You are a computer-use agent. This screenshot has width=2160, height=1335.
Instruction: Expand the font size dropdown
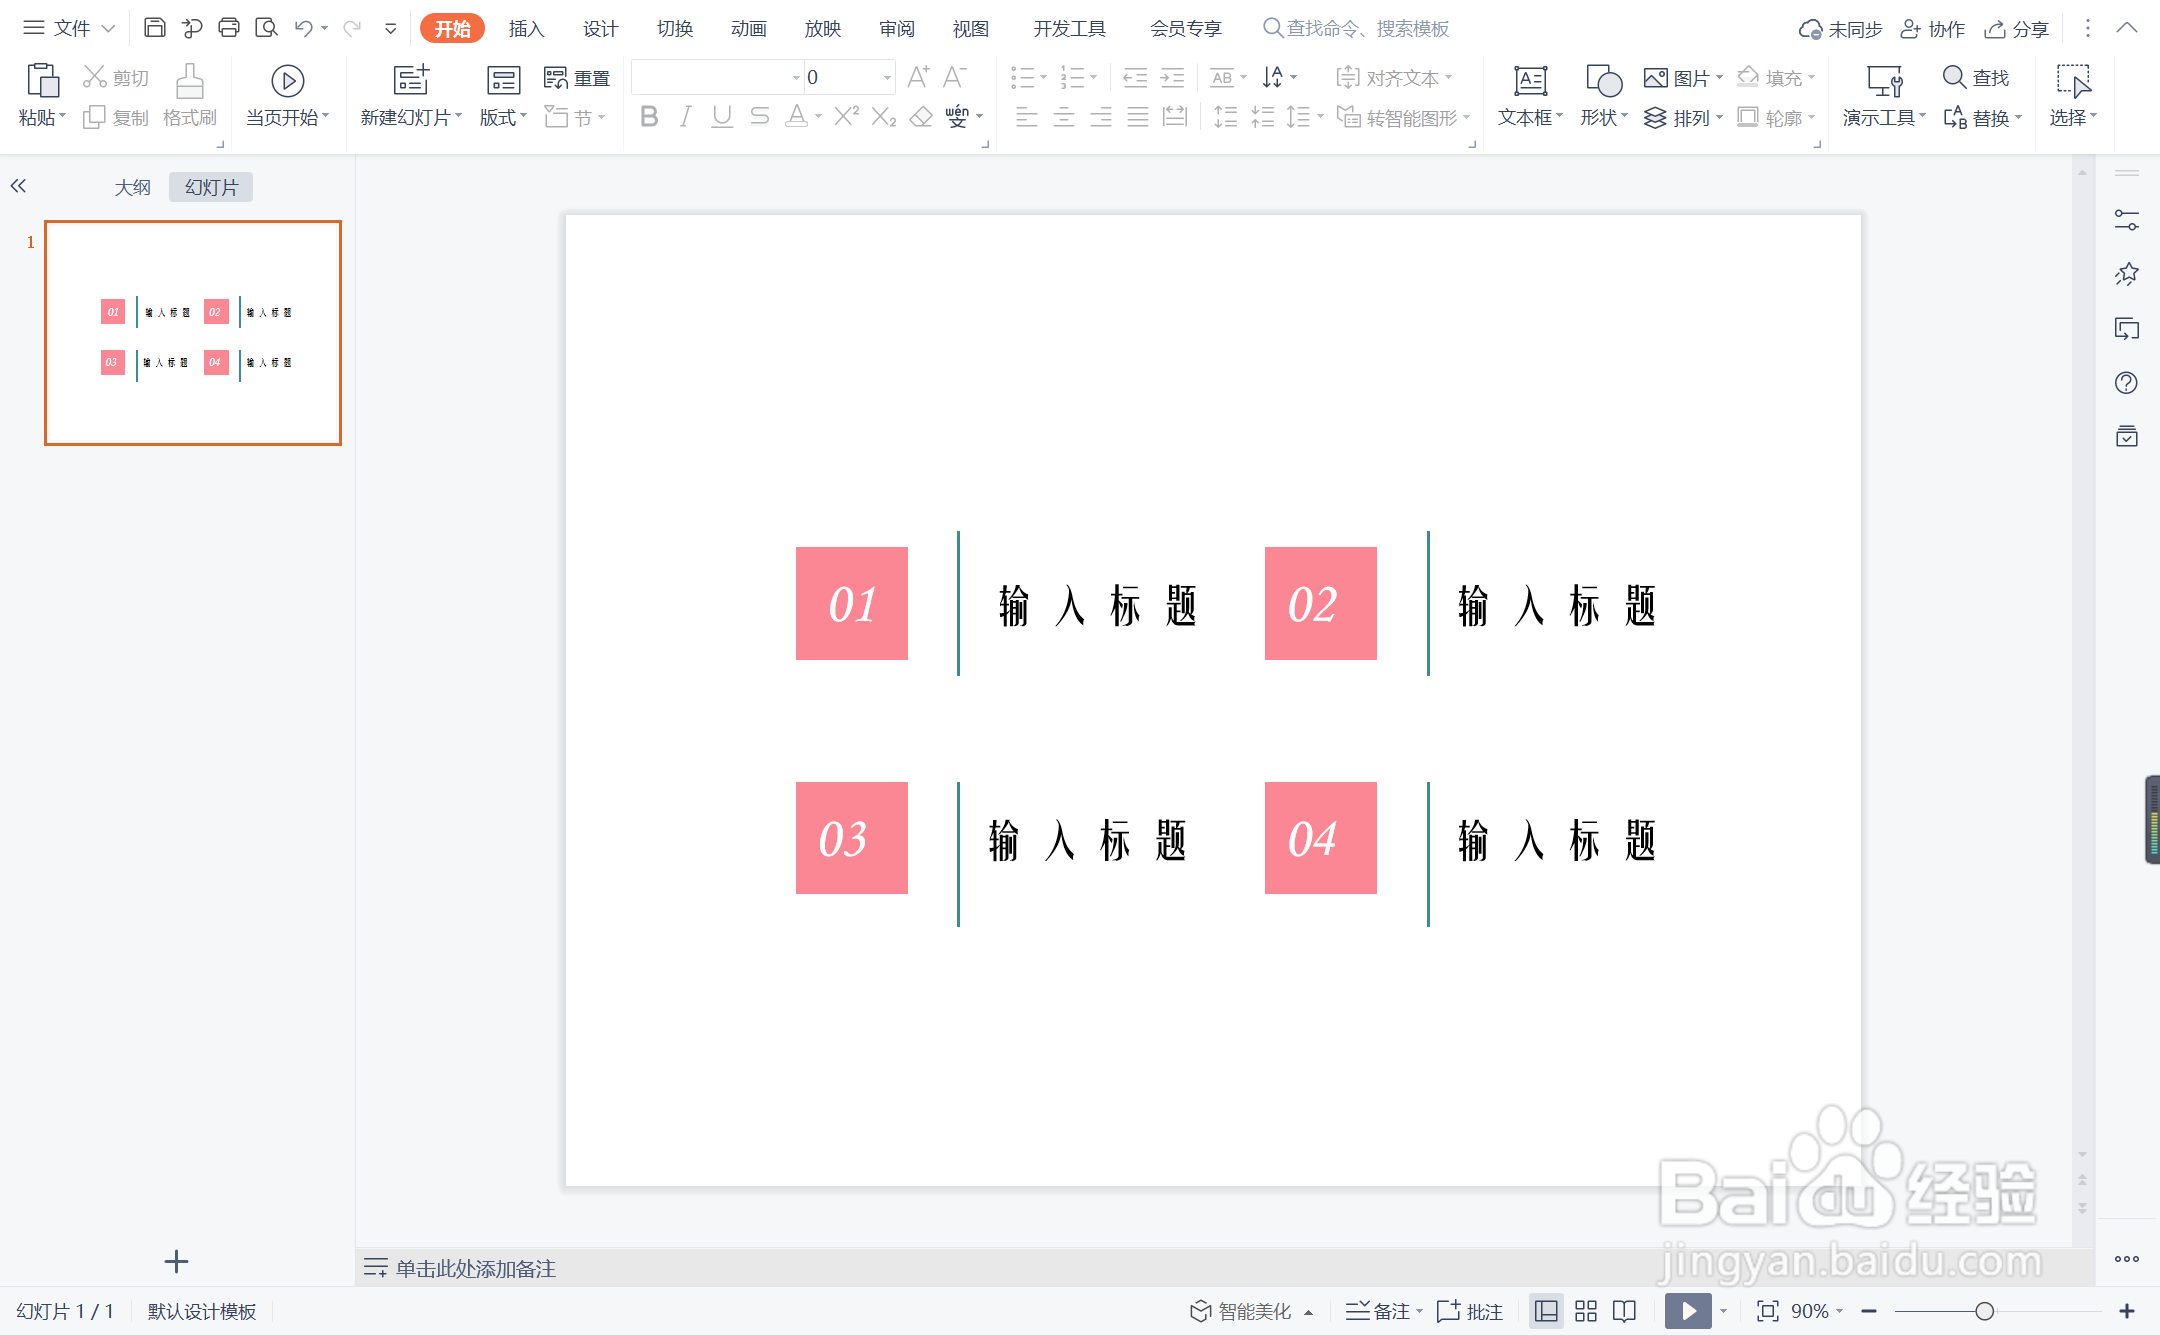click(x=887, y=78)
